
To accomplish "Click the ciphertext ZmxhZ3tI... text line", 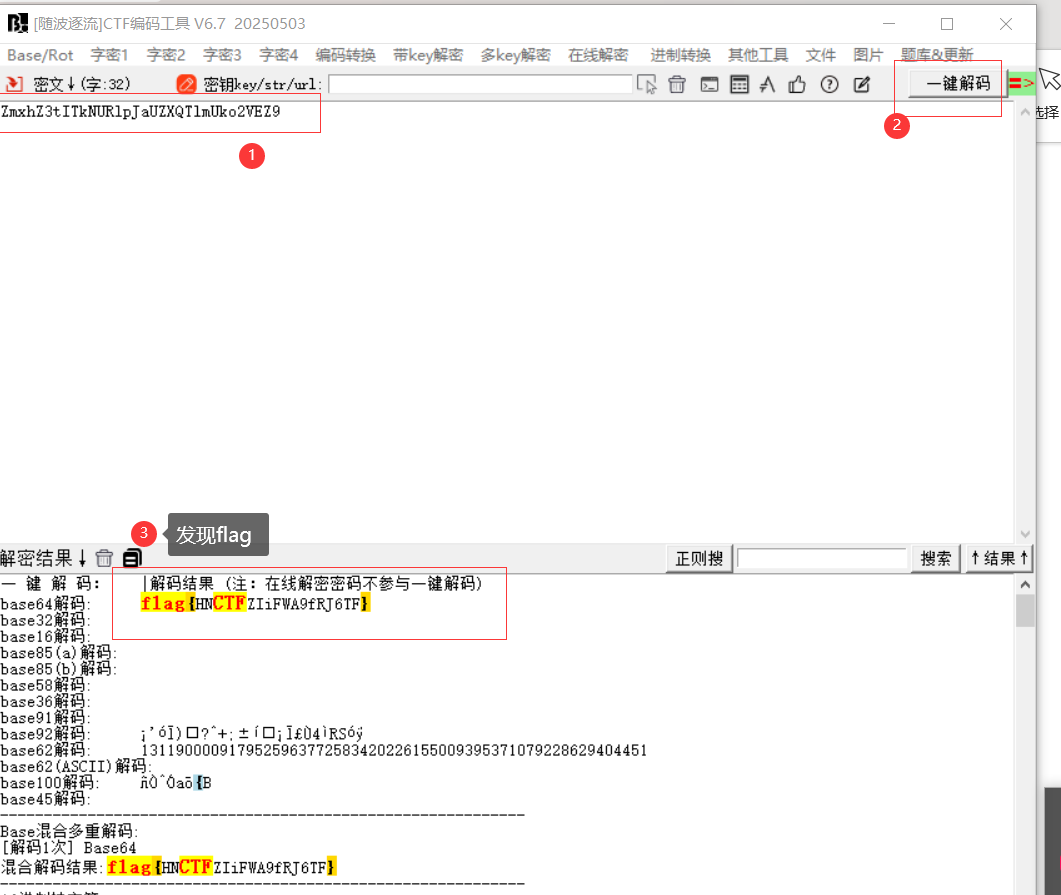I will tap(141, 112).
